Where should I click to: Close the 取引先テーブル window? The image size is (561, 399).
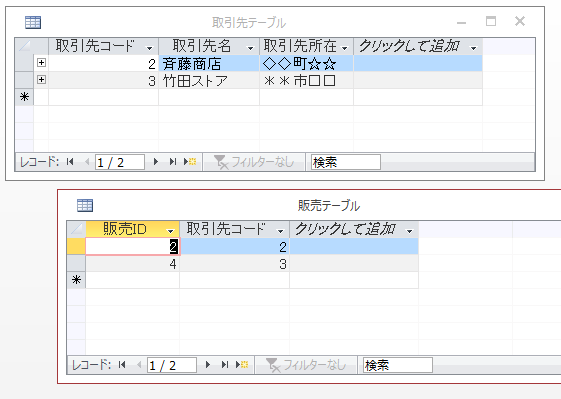tap(520, 21)
